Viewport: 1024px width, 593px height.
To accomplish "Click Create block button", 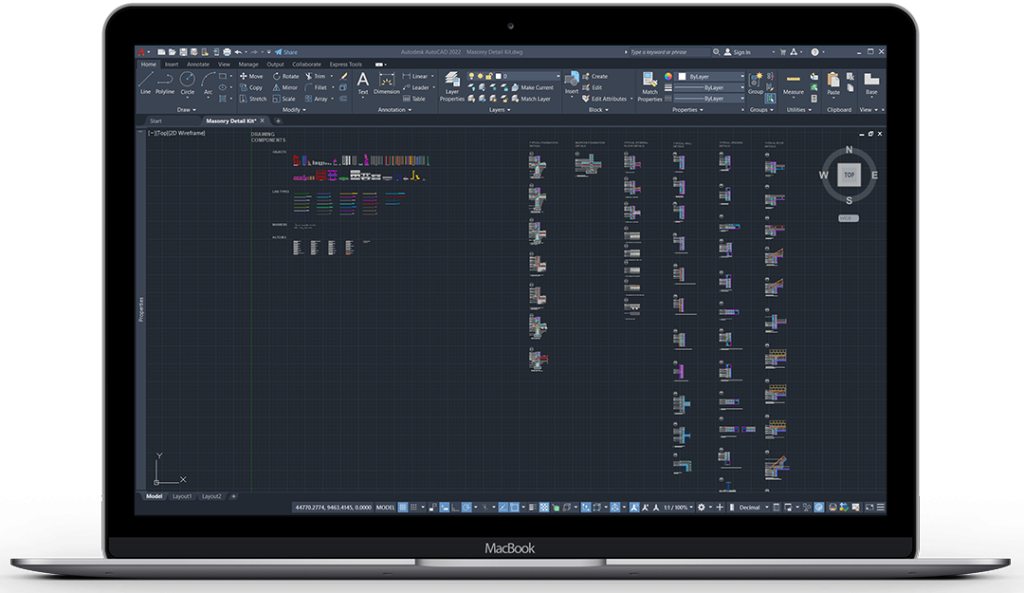I will [595, 76].
